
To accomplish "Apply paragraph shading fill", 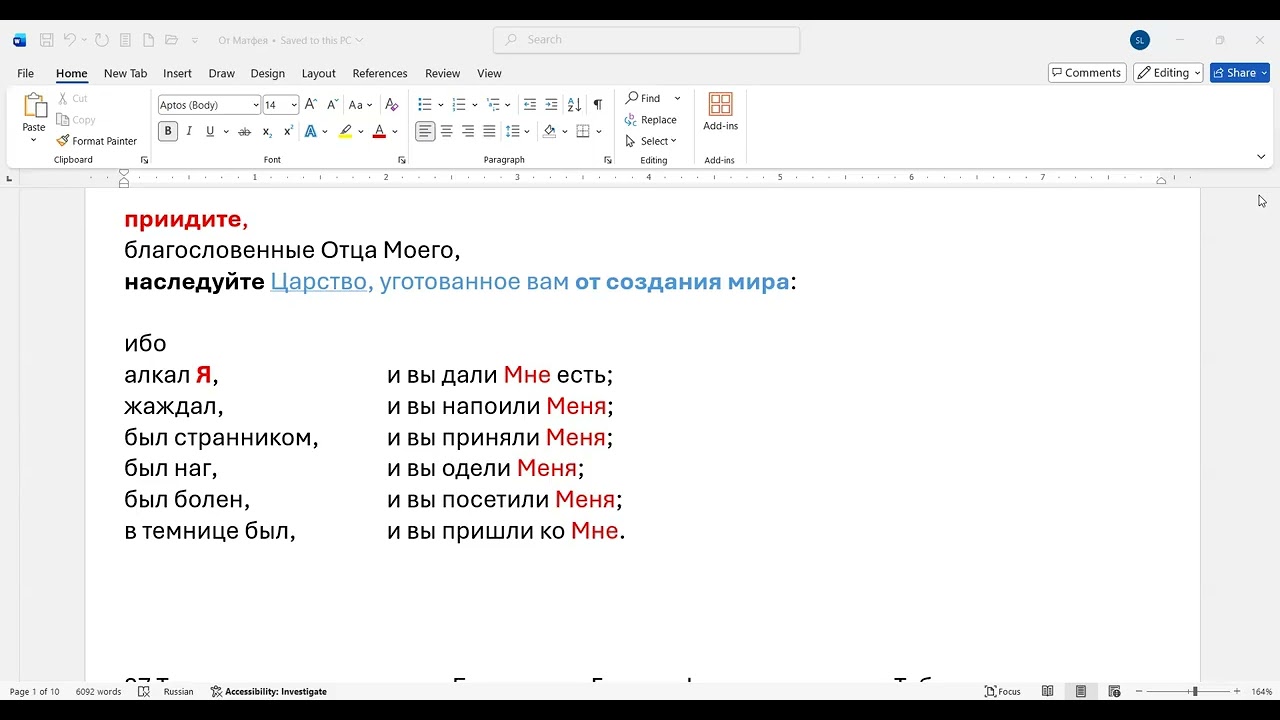I will click(549, 131).
